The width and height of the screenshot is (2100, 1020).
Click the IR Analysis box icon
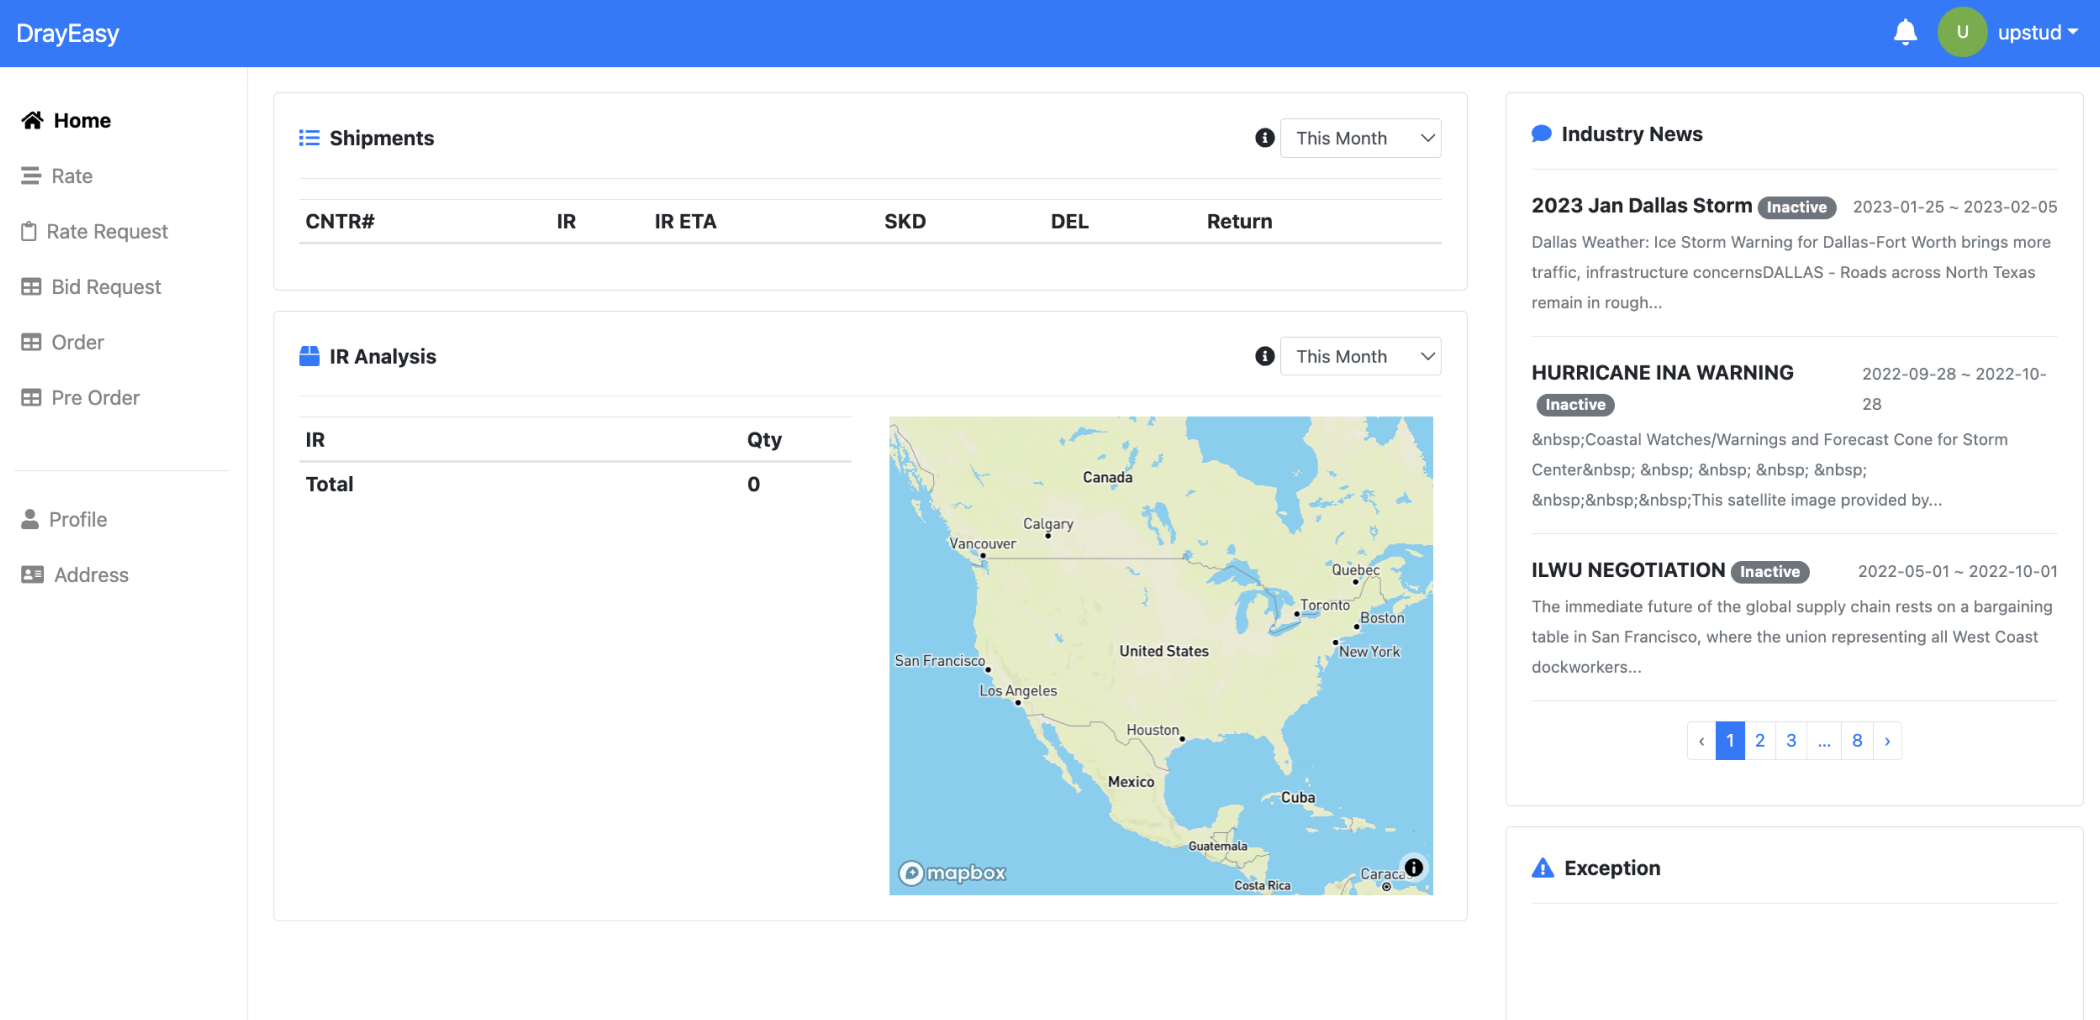[x=309, y=356]
